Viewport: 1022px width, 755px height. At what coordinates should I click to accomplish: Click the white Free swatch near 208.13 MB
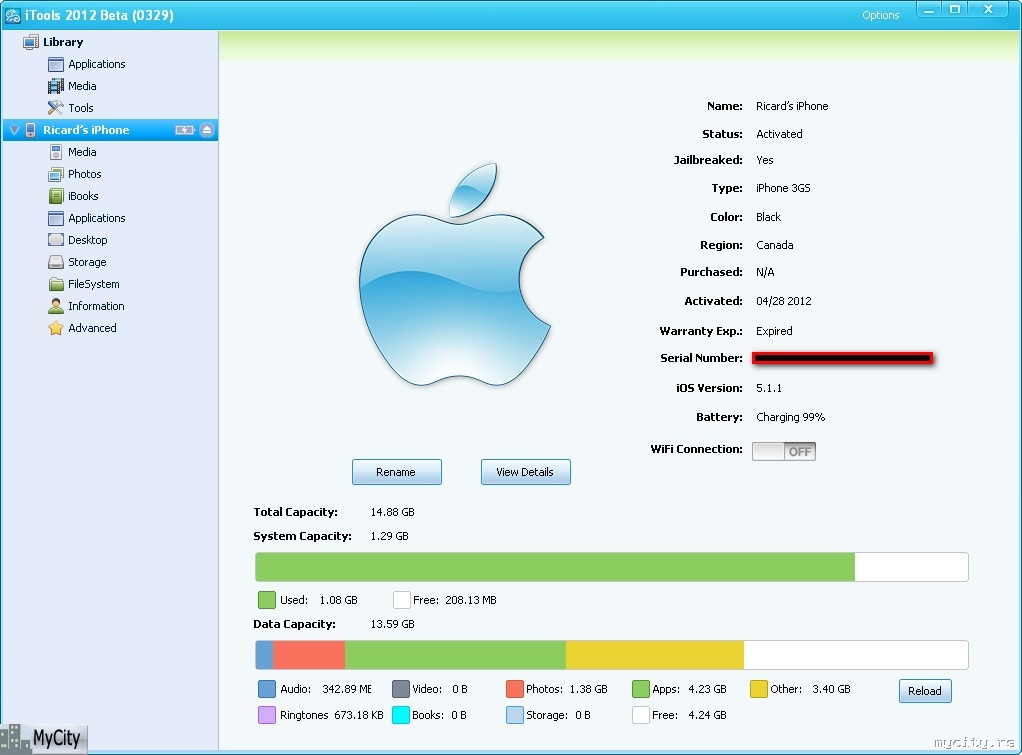(x=402, y=600)
